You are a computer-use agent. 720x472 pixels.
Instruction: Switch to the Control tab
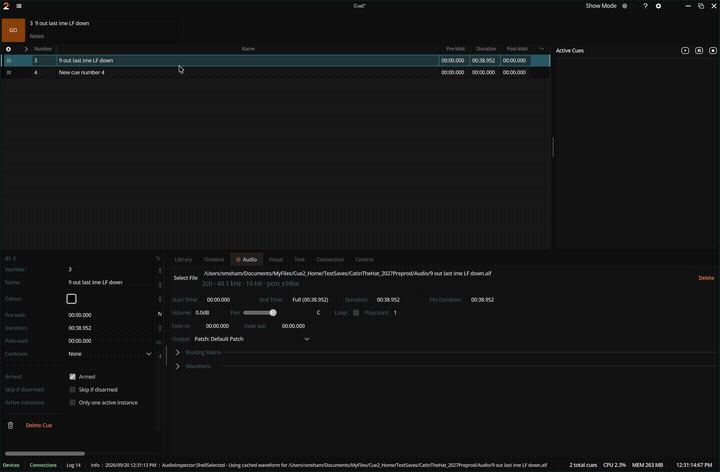[x=364, y=259]
